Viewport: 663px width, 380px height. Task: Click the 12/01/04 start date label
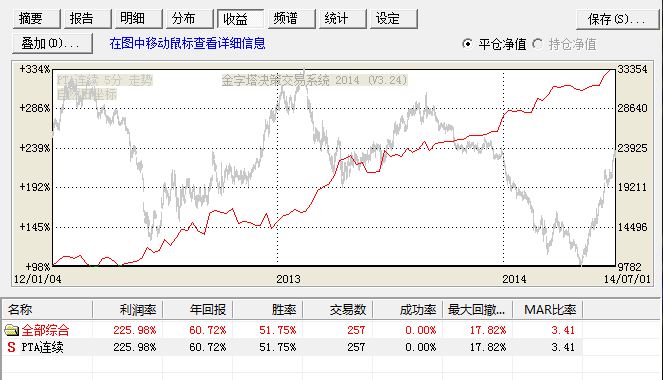click(x=38, y=279)
